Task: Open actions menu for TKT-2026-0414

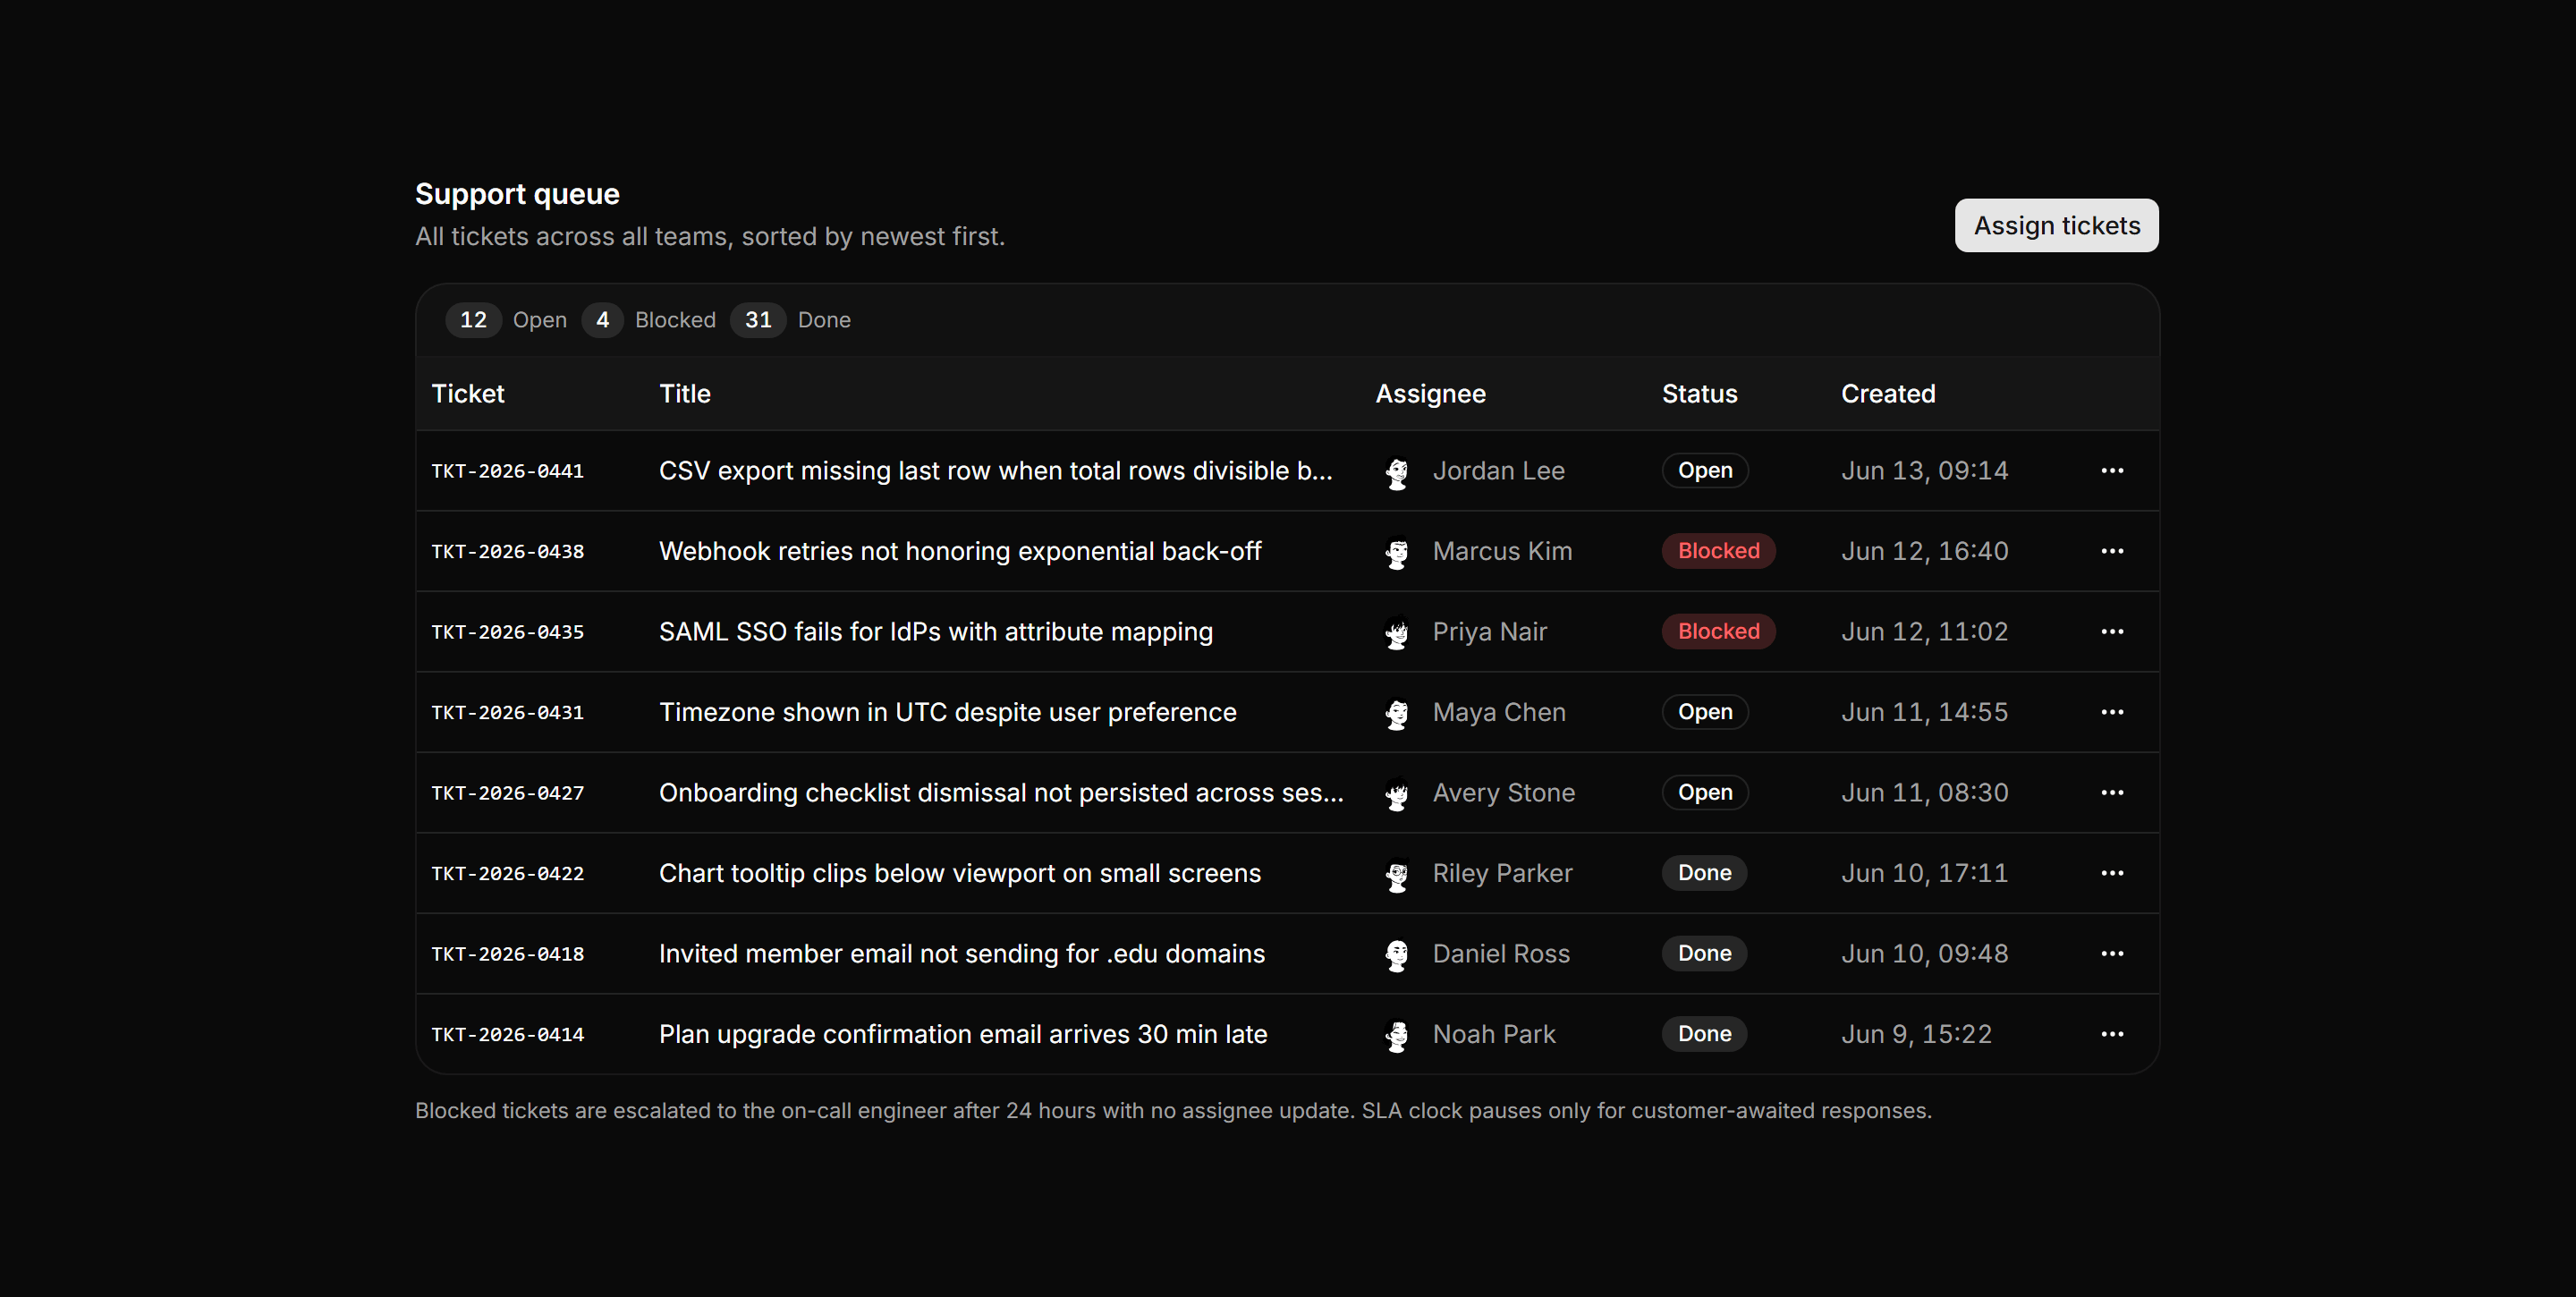Action: point(2112,1034)
